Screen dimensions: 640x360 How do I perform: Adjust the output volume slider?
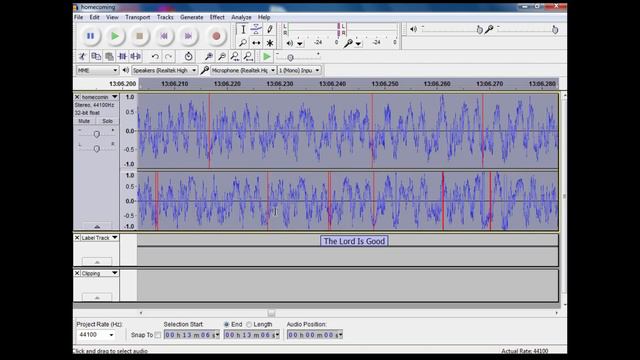click(x=479, y=29)
